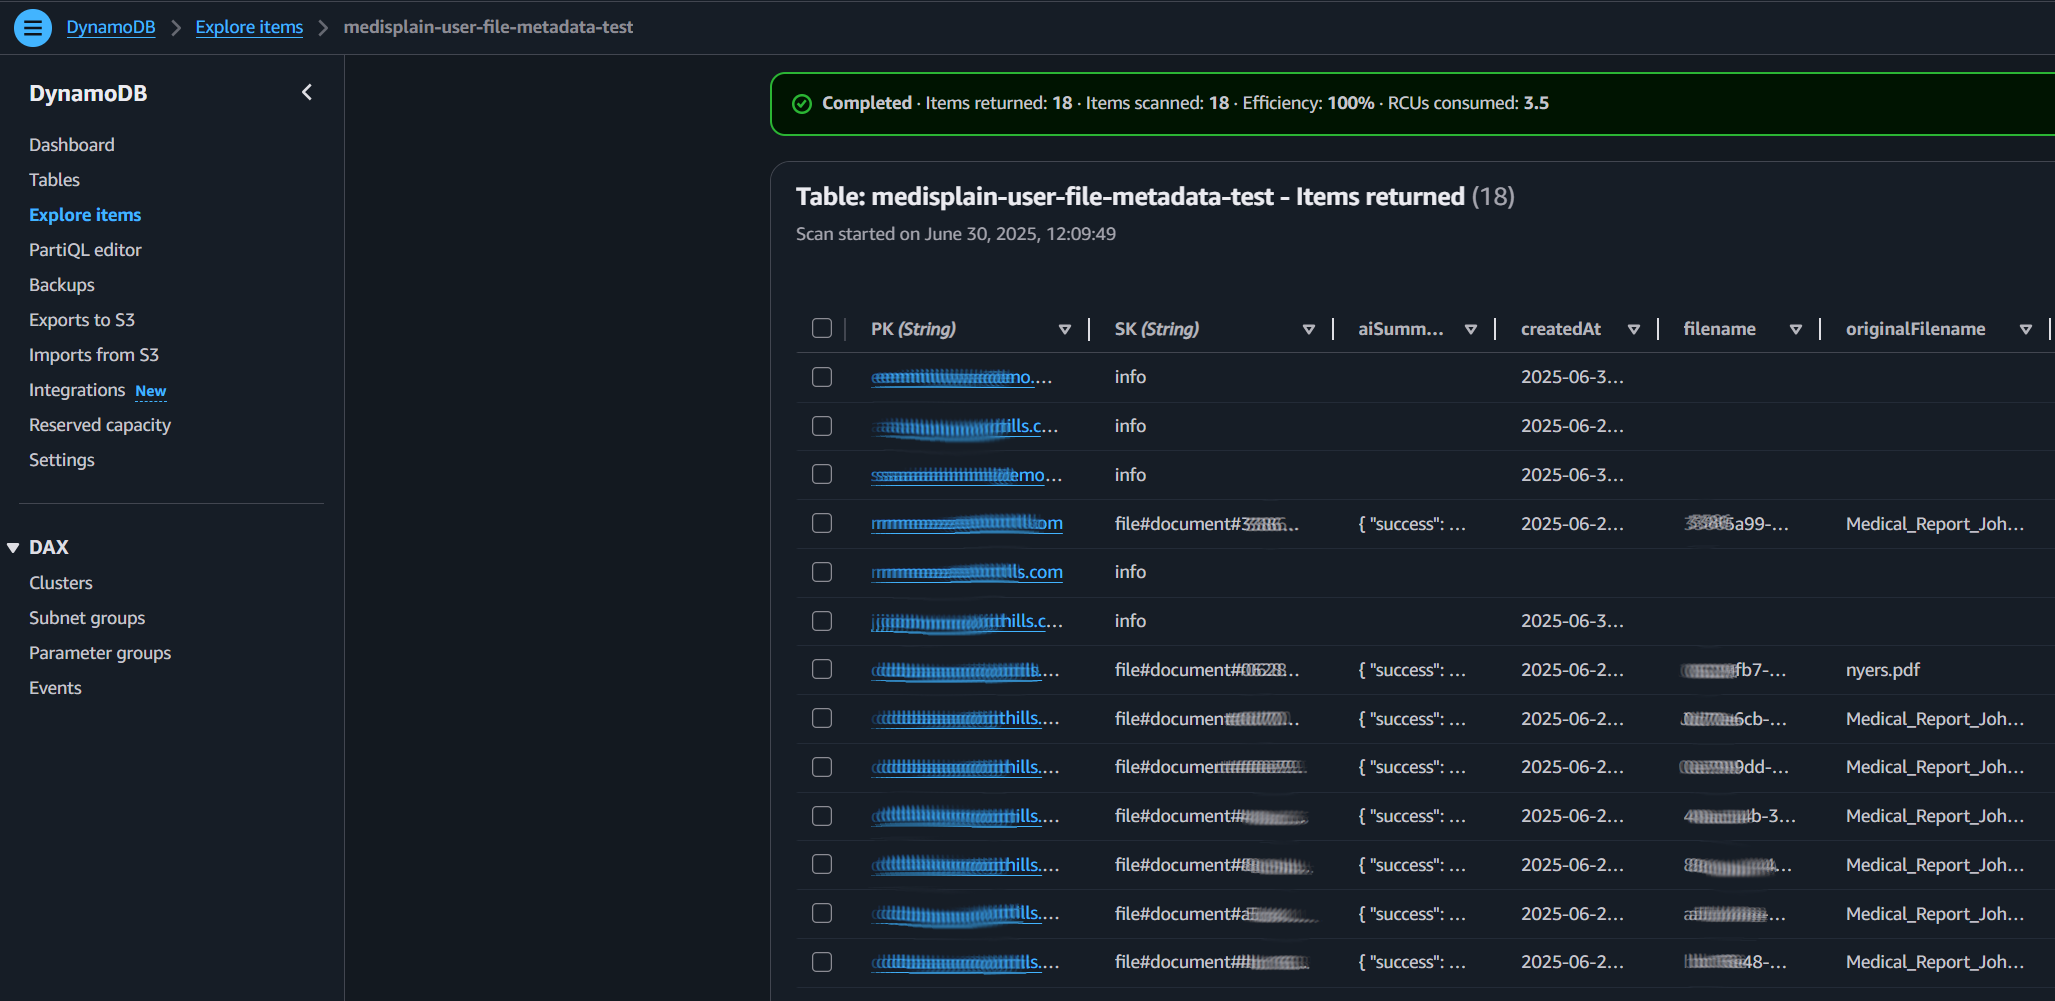
Task: Click the 'Scan started on June 30, 2025' text
Action: (956, 234)
